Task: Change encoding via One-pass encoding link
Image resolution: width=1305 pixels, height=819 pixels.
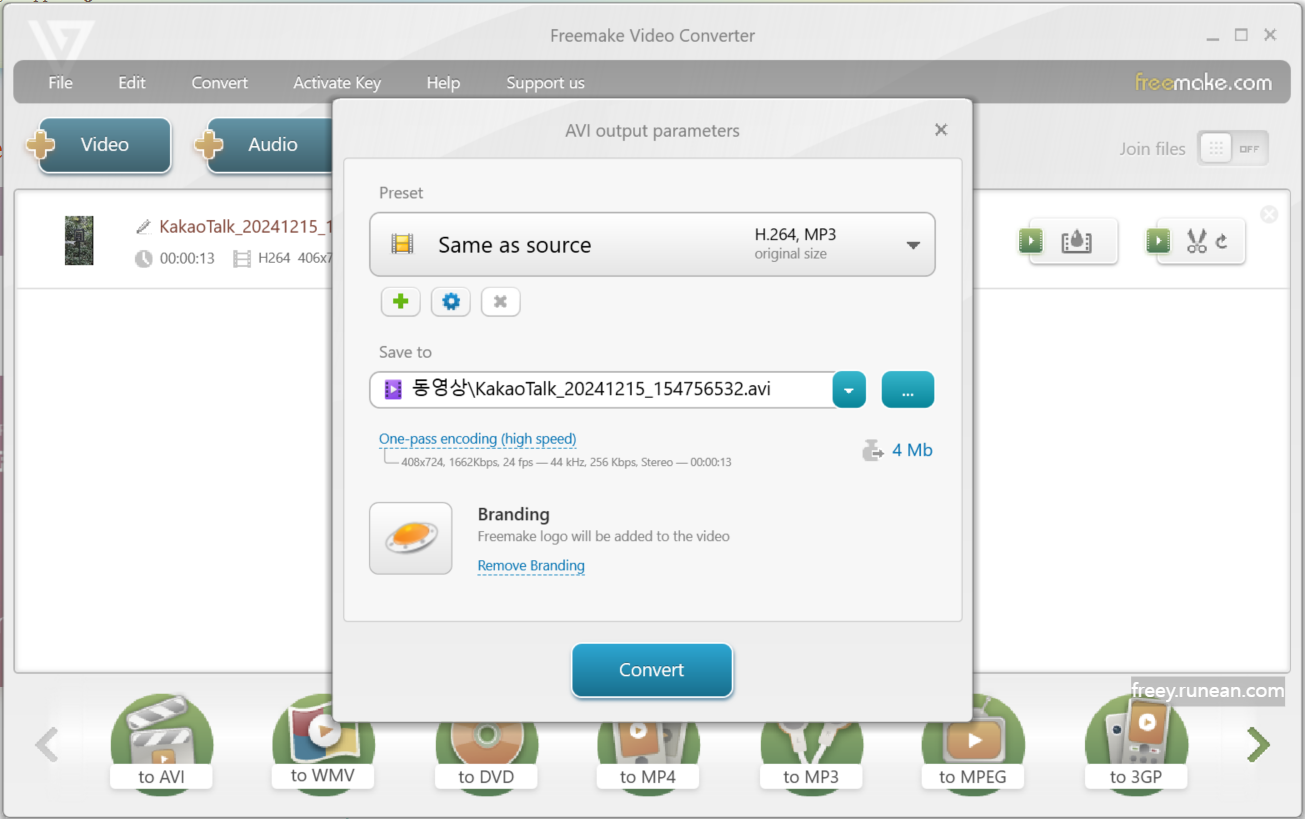Action: pos(477,439)
